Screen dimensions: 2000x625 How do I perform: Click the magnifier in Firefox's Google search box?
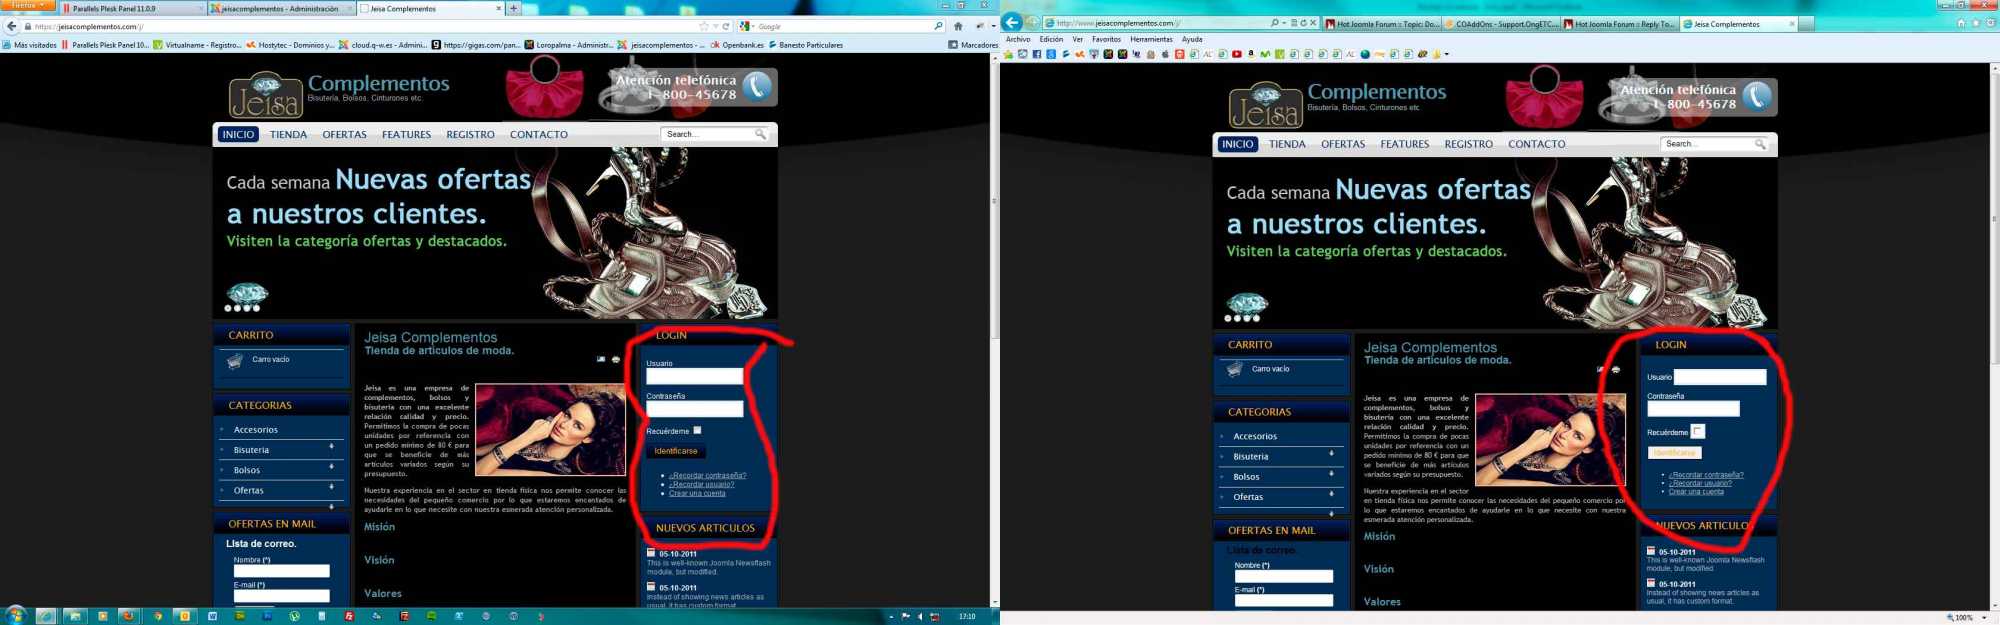tap(938, 26)
